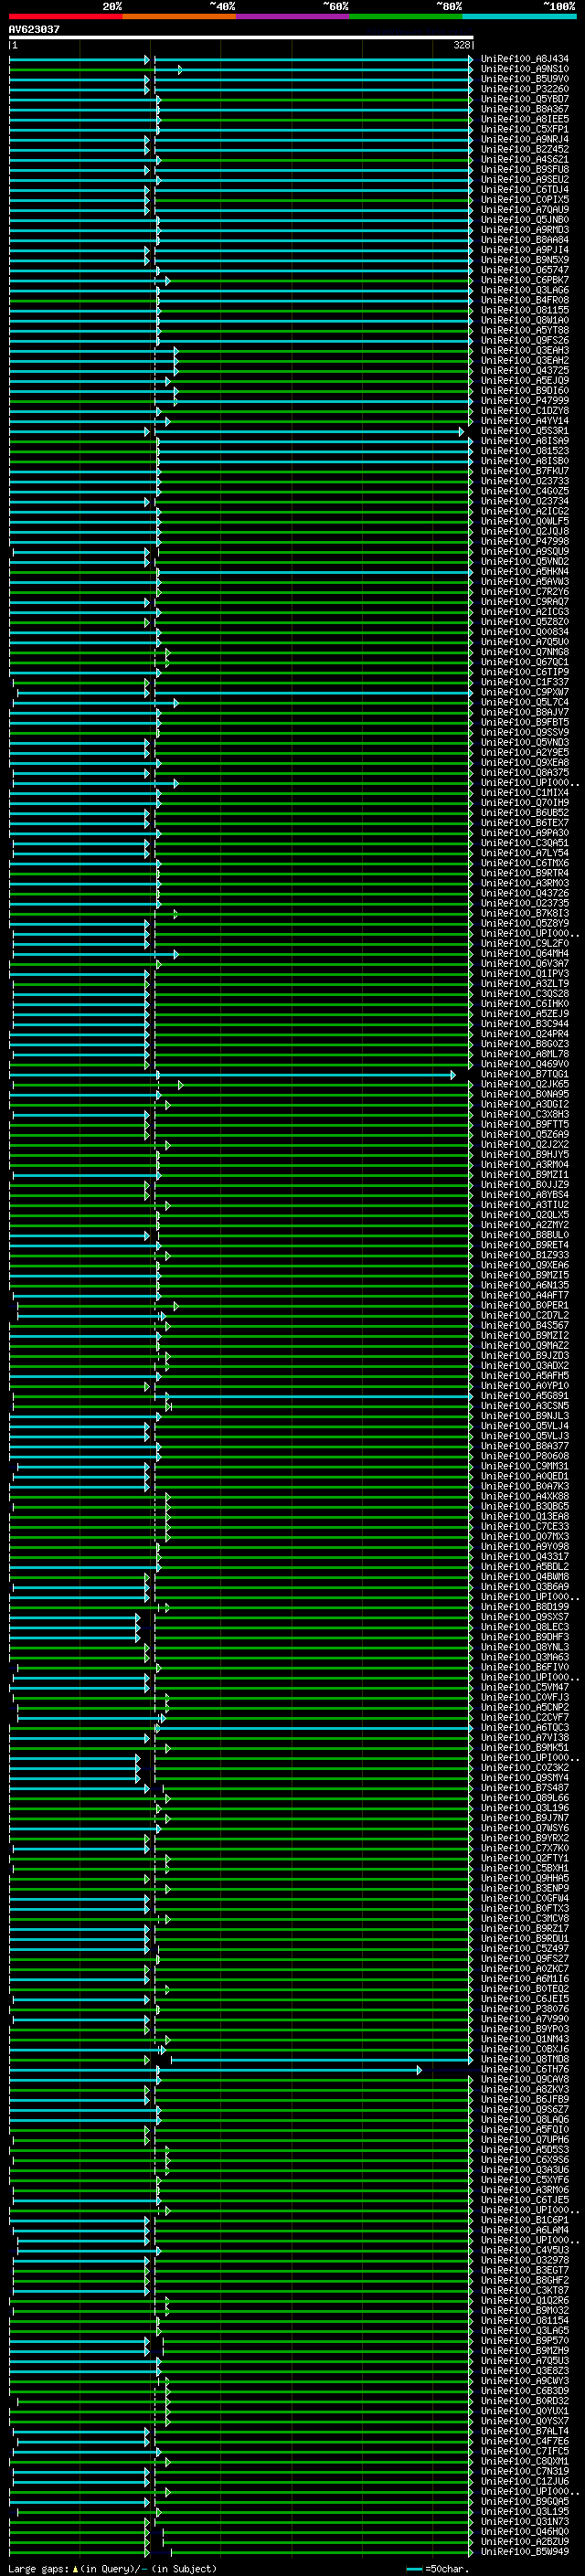Click hit label UniRef100_Q5YBD7
The width and height of the screenshot is (585, 2576).
pos(525,99)
